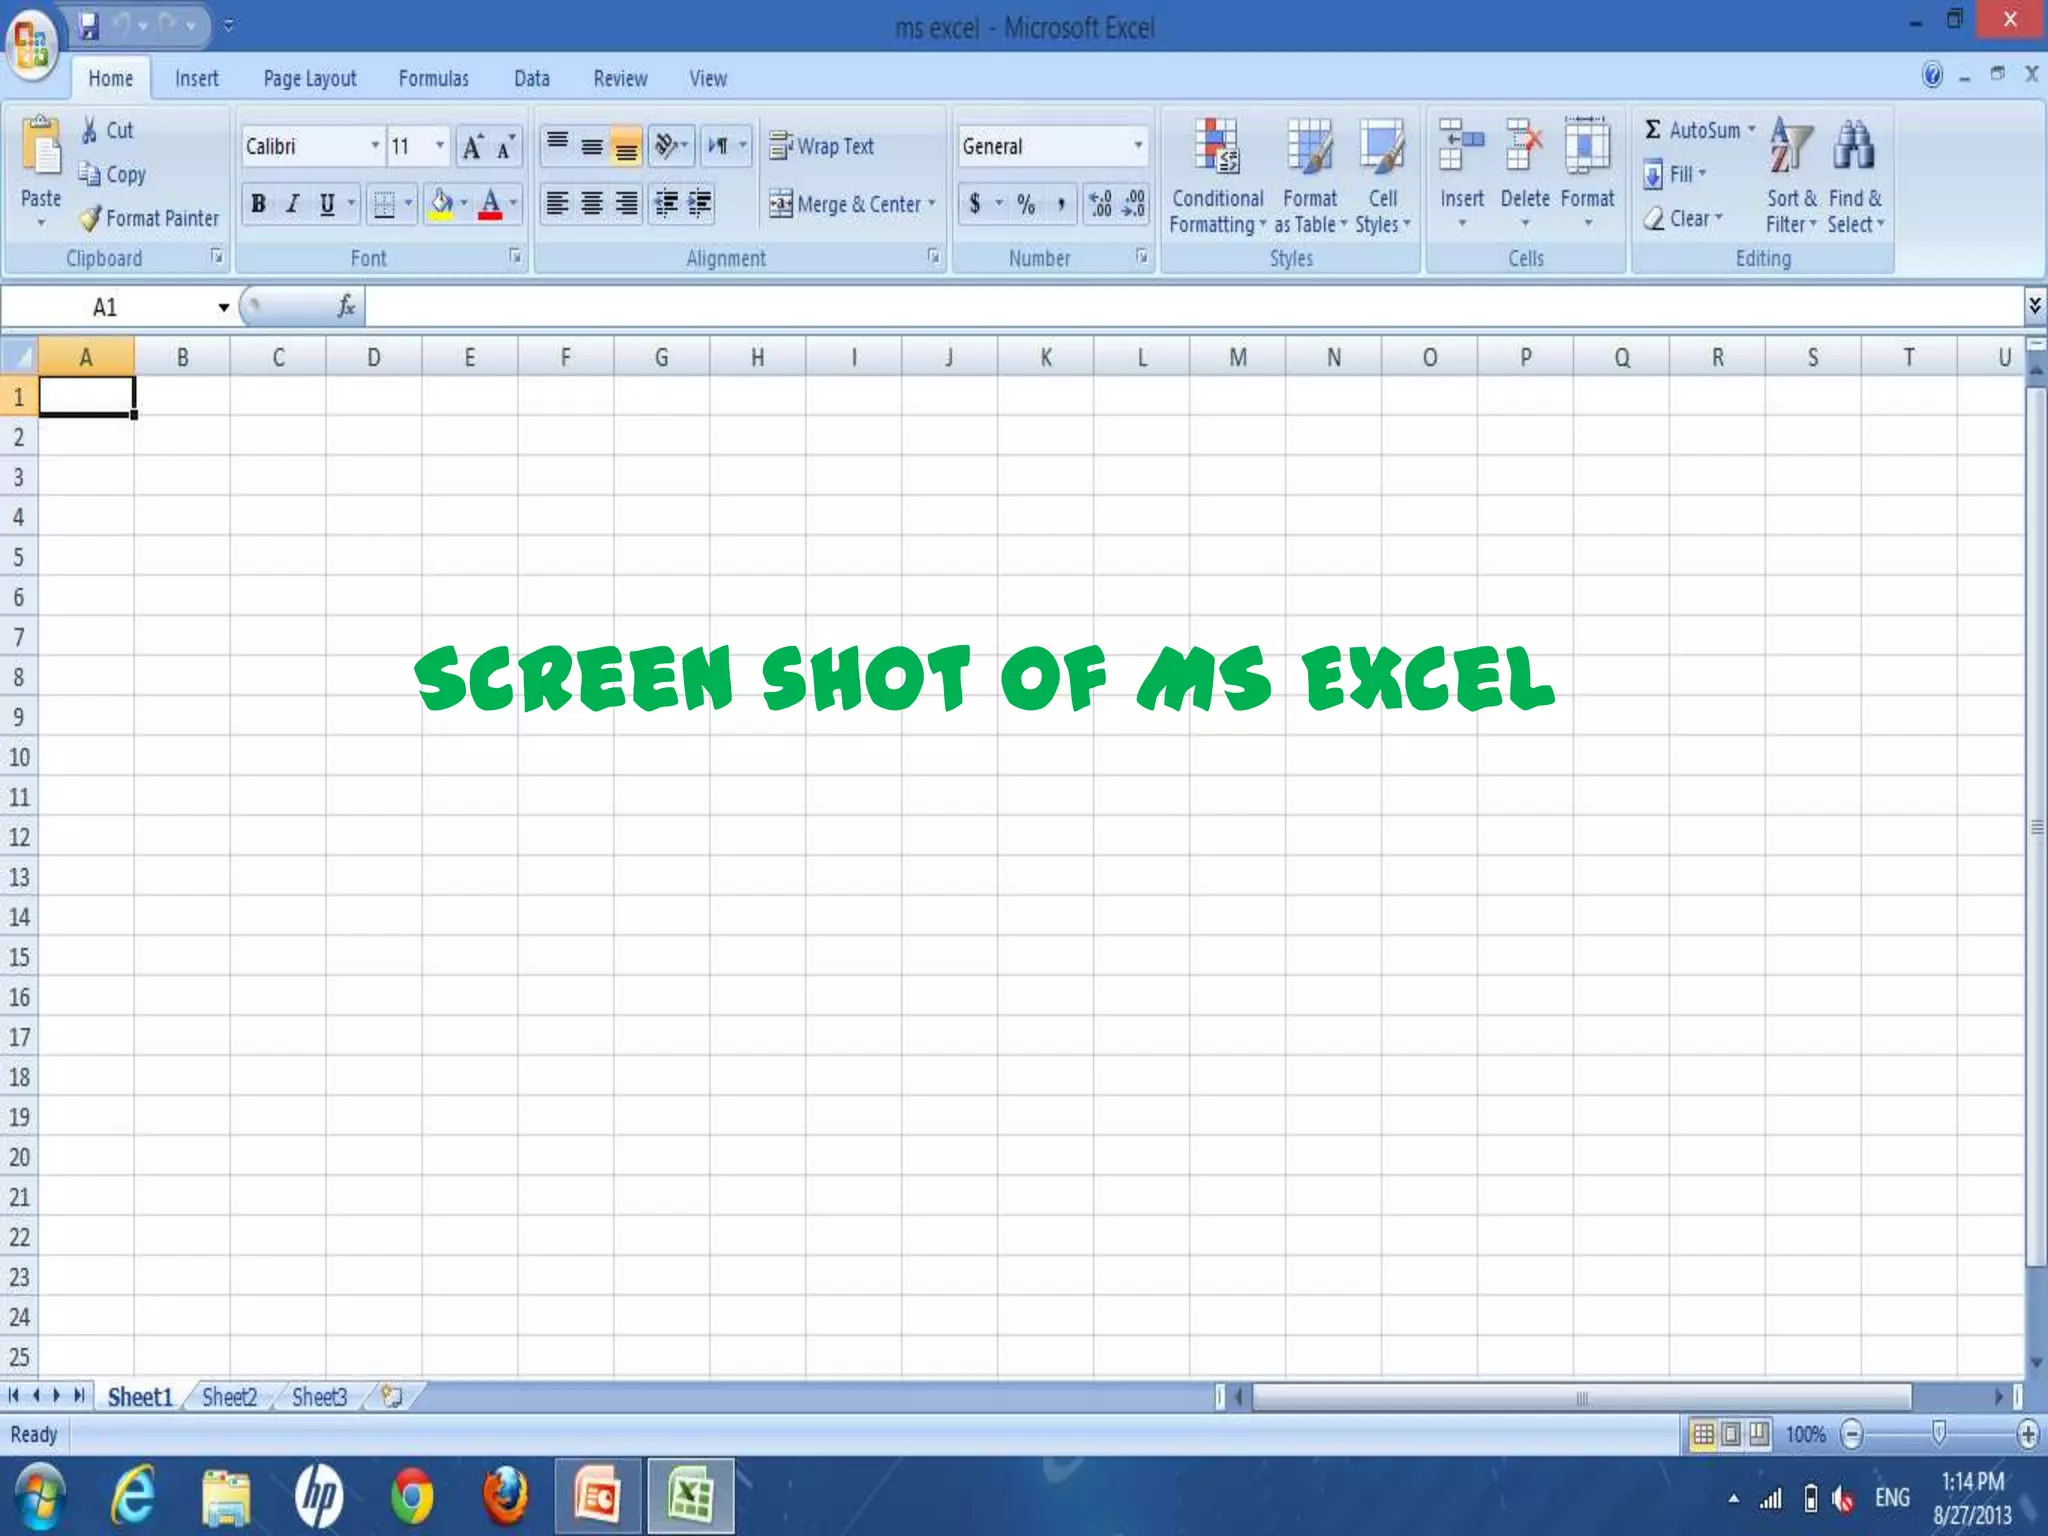Click the Cells Format icon

point(1587,146)
